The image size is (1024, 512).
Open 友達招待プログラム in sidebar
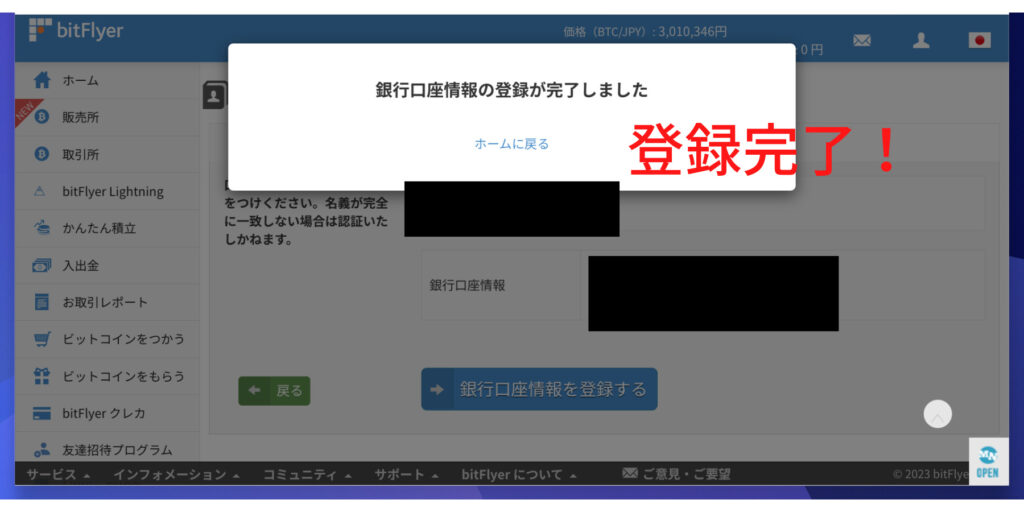pyautogui.click(x=107, y=448)
